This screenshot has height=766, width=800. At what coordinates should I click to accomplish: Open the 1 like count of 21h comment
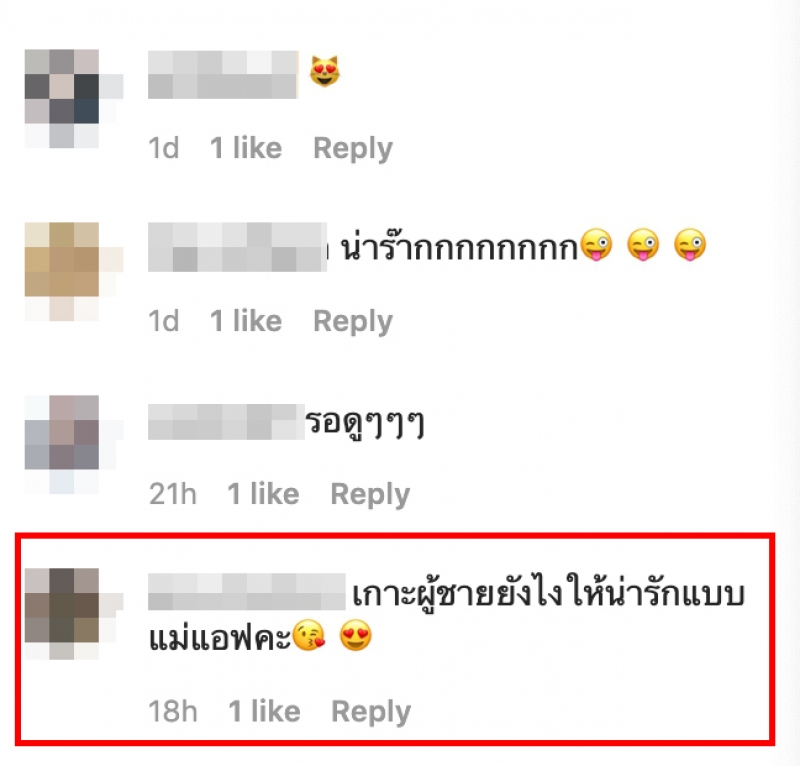click(x=263, y=494)
